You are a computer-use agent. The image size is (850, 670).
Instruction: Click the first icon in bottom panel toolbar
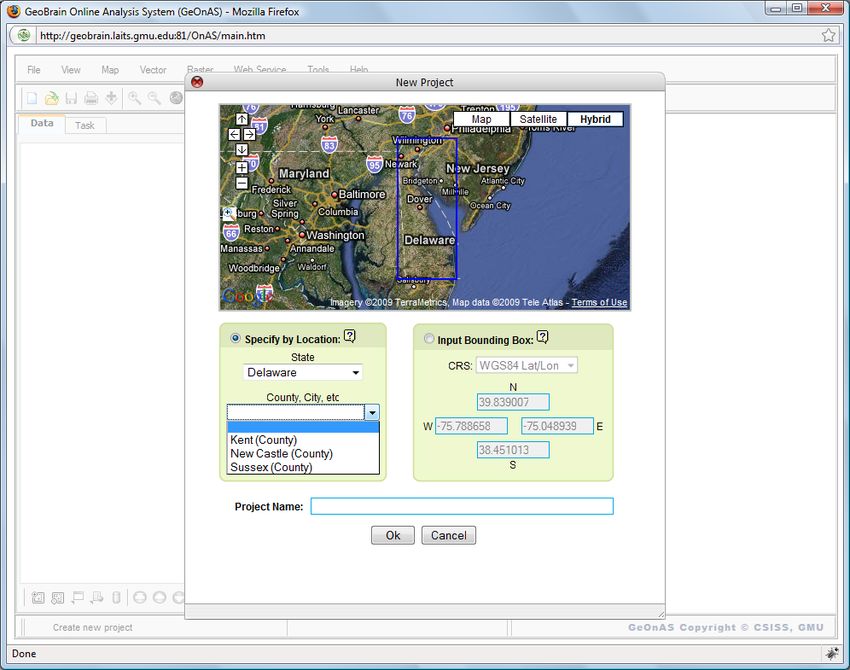(x=38, y=597)
